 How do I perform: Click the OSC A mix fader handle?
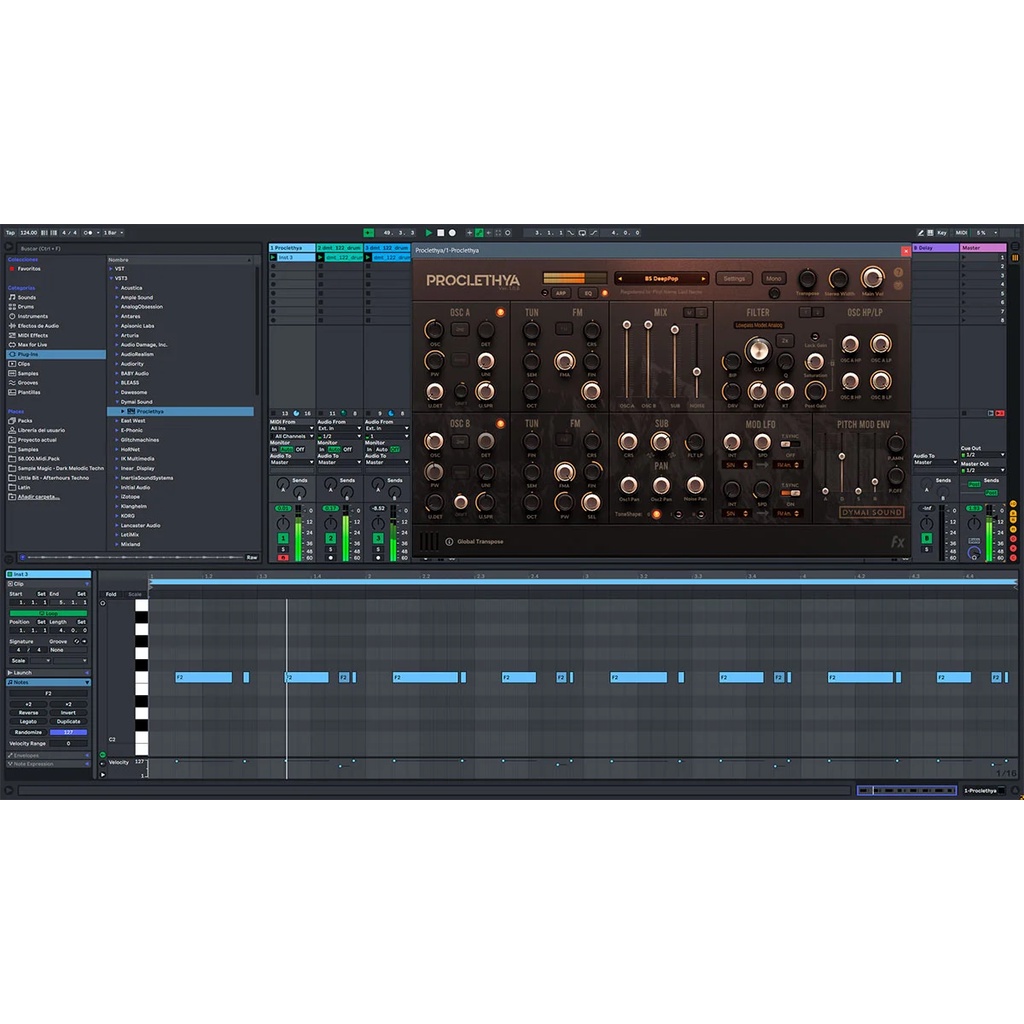[x=627, y=325]
